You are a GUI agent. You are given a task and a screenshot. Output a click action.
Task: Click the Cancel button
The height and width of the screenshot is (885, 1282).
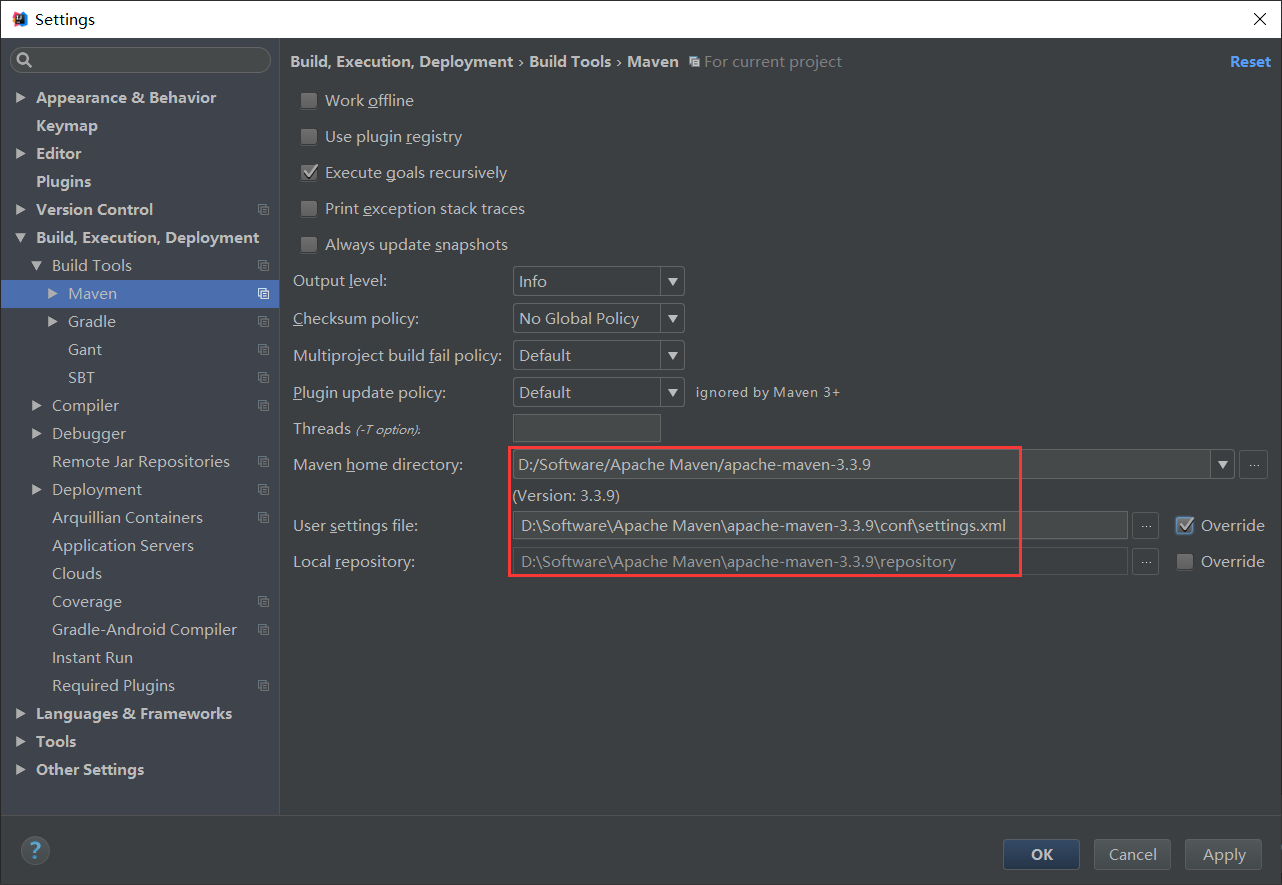[1133, 854]
